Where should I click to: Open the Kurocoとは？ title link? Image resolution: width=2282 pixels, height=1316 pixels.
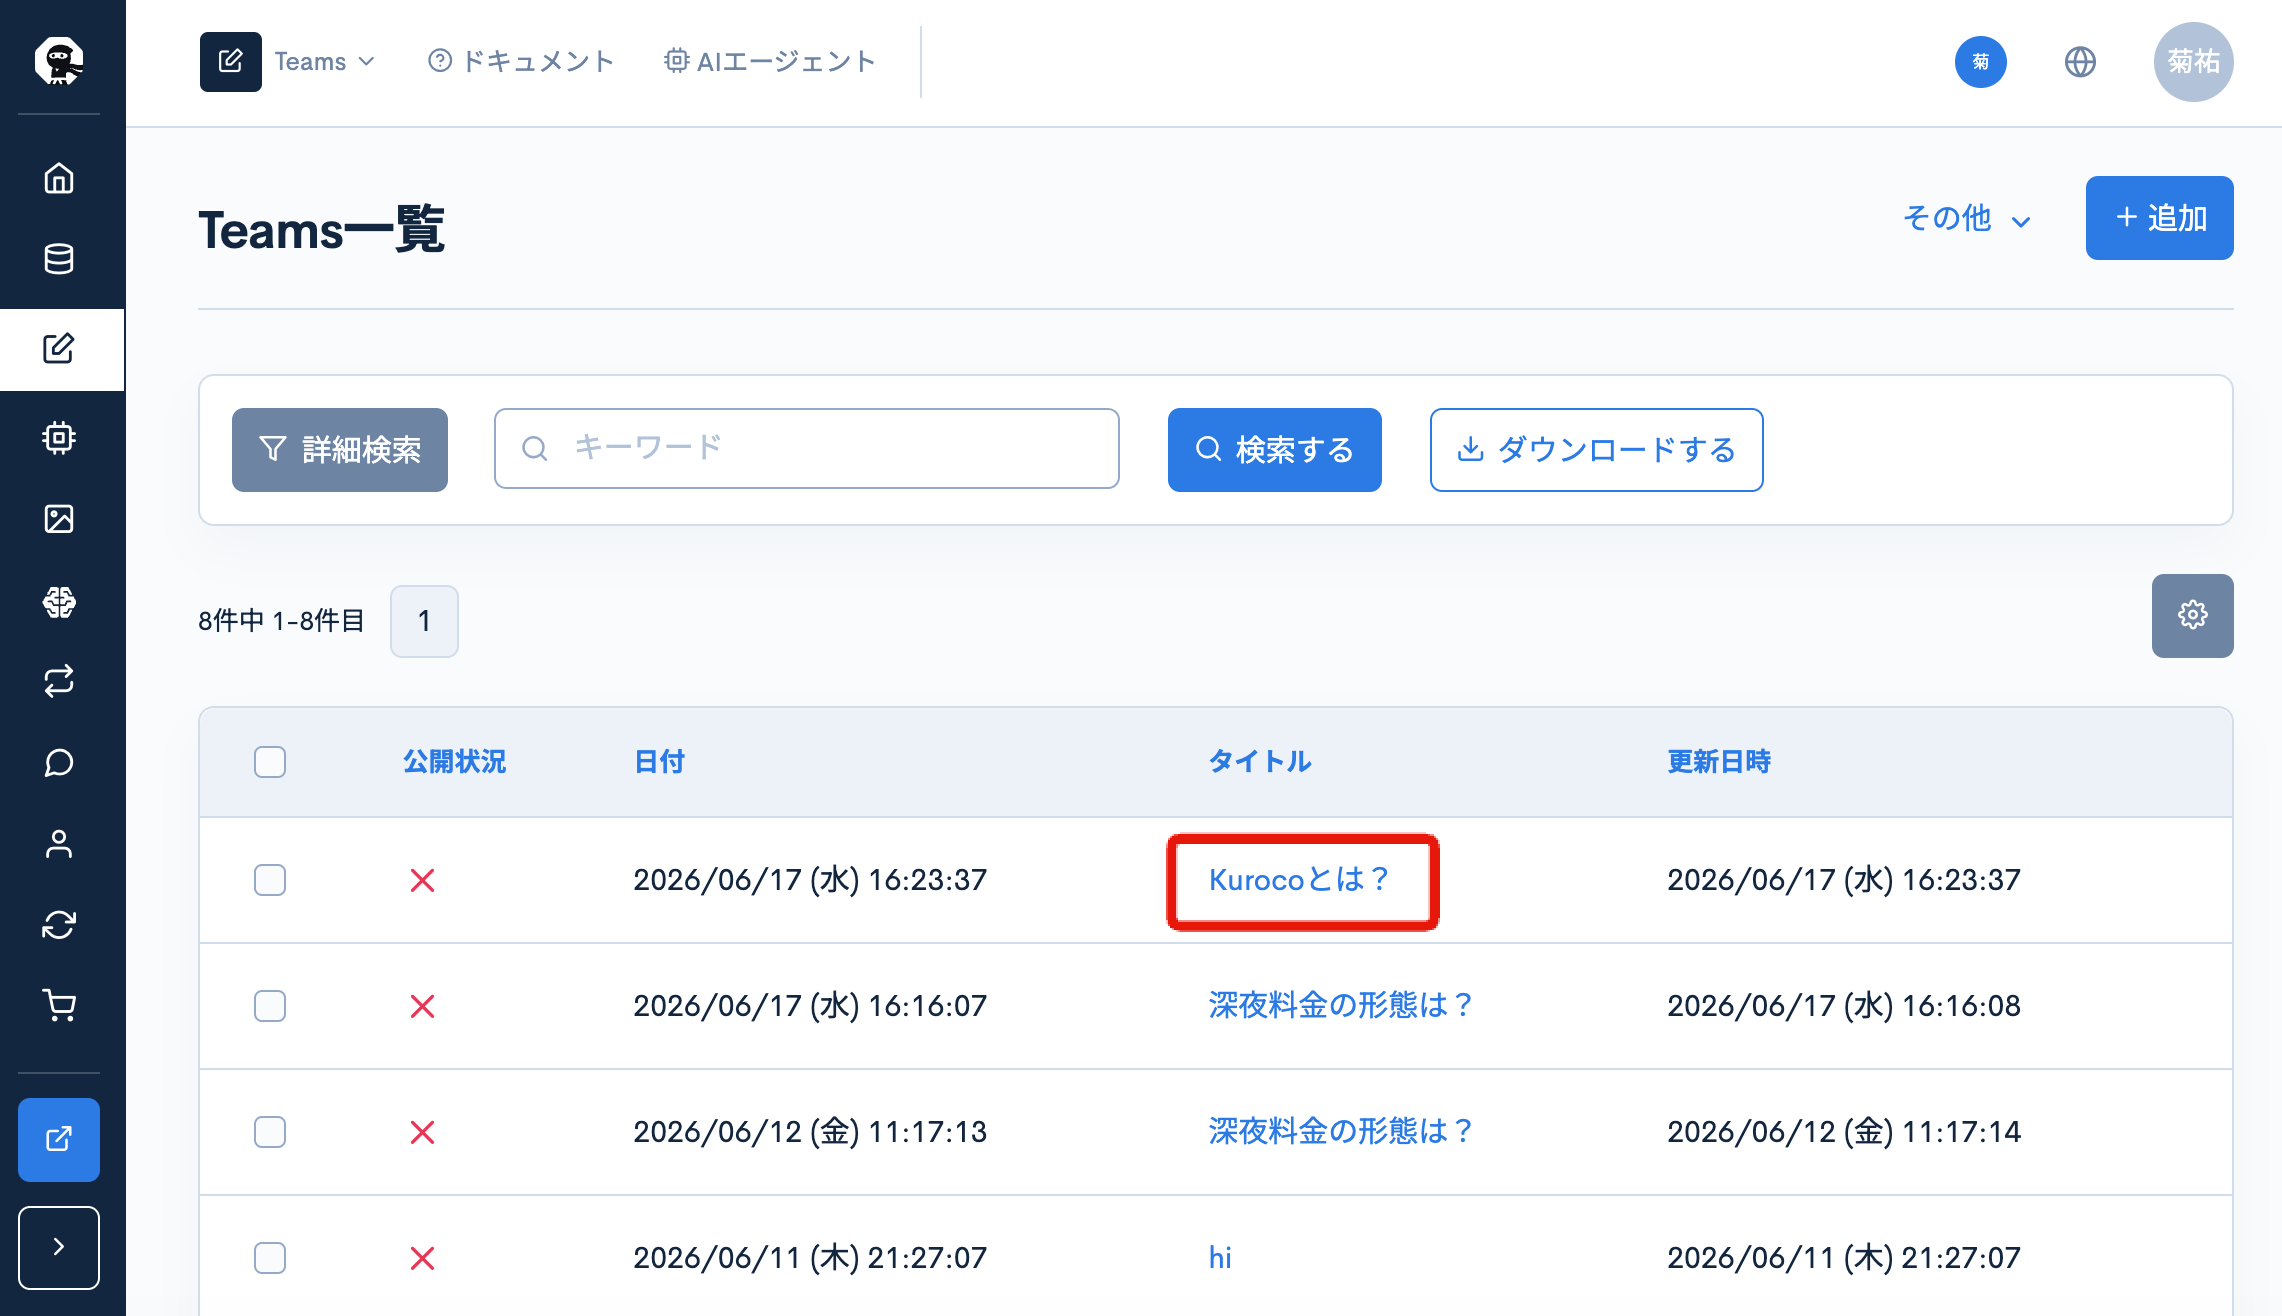pos(1299,880)
